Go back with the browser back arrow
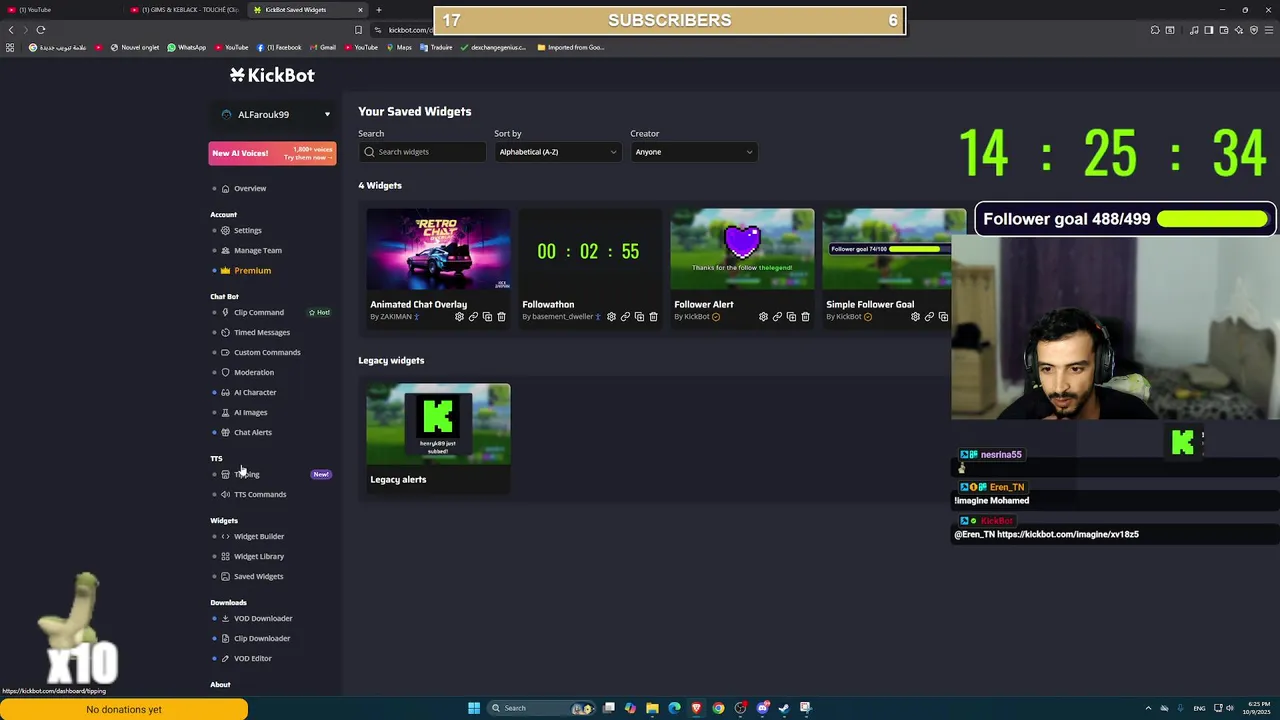This screenshot has height=720, width=1280. click(11, 30)
